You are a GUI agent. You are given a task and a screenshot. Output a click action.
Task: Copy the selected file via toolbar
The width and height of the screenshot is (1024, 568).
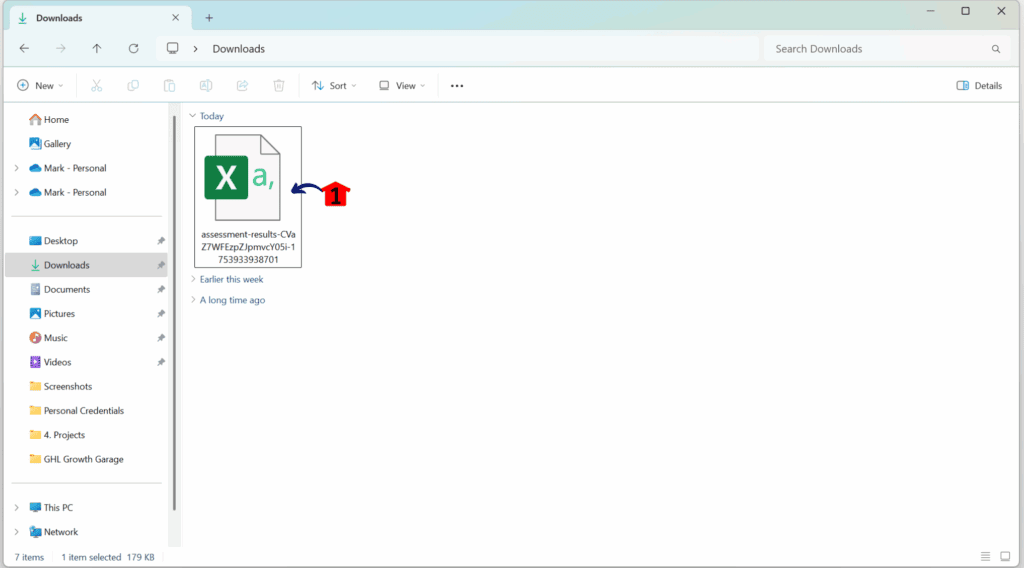coord(133,86)
